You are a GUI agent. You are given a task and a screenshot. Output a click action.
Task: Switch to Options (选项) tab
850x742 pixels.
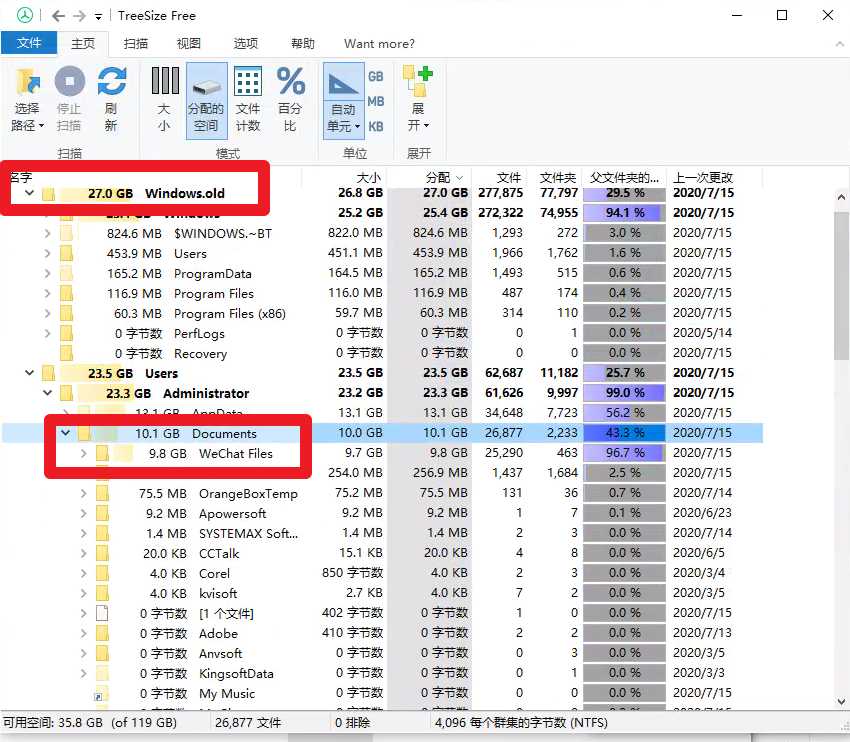click(246, 43)
